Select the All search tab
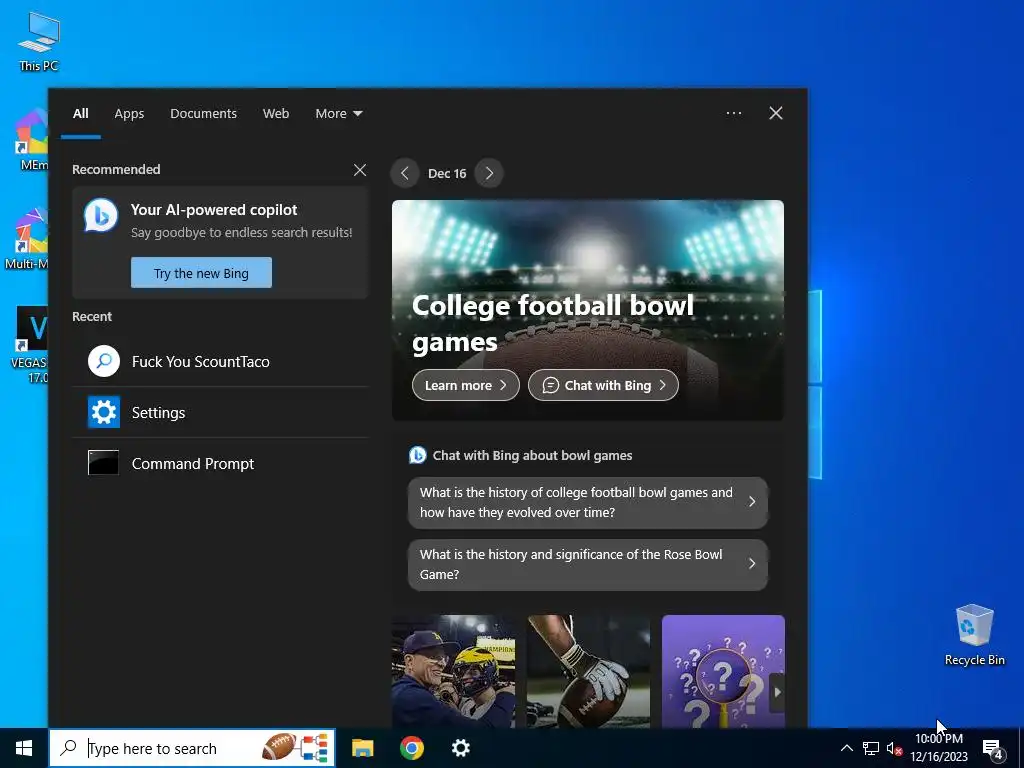The height and width of the screenshot is (768, 1024). click(x=80, y=113)
